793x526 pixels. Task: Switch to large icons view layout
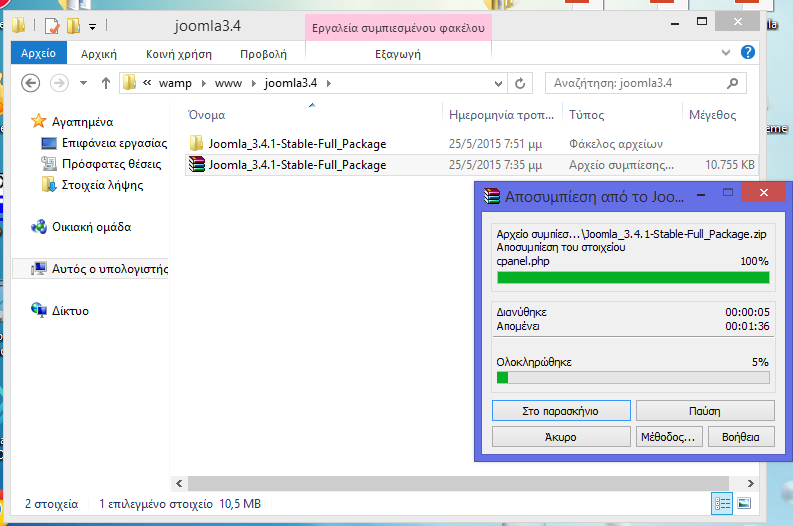[x=744, y=504]
